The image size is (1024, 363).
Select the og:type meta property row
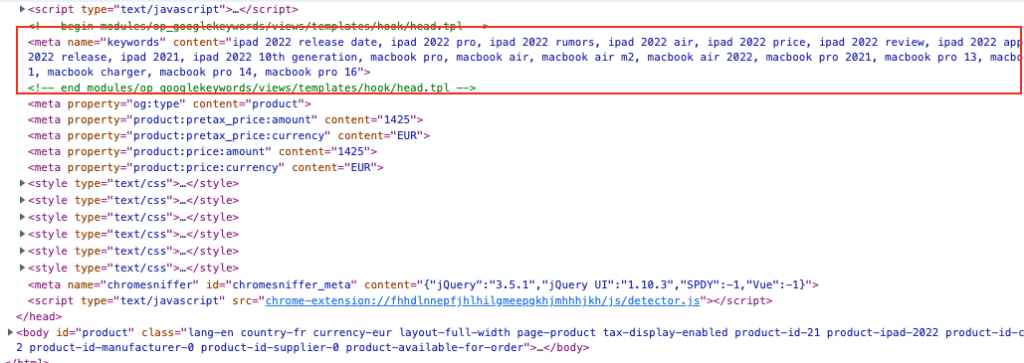[170, 104]
